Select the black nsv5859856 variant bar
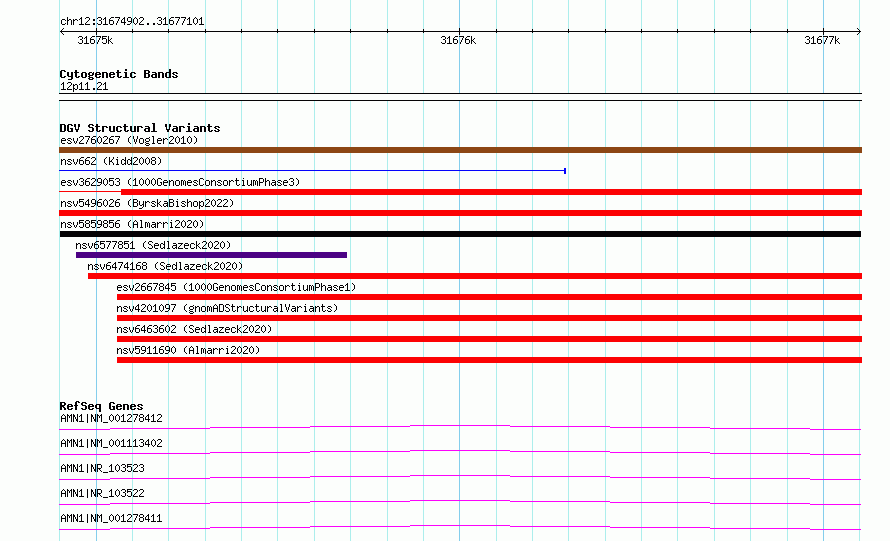The height and width of the screenshot is (541, 890). tap(460, 234)
